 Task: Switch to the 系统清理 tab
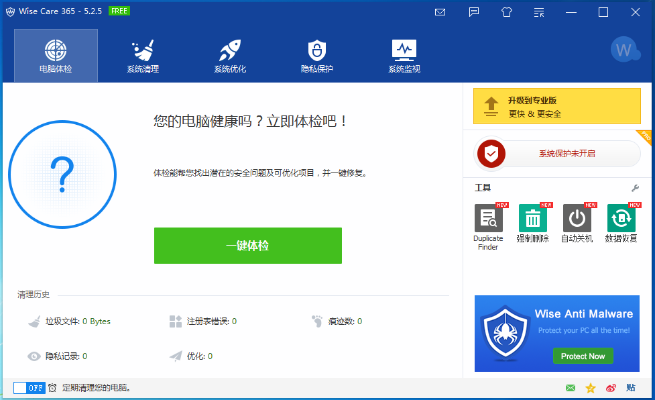[142, 56]
